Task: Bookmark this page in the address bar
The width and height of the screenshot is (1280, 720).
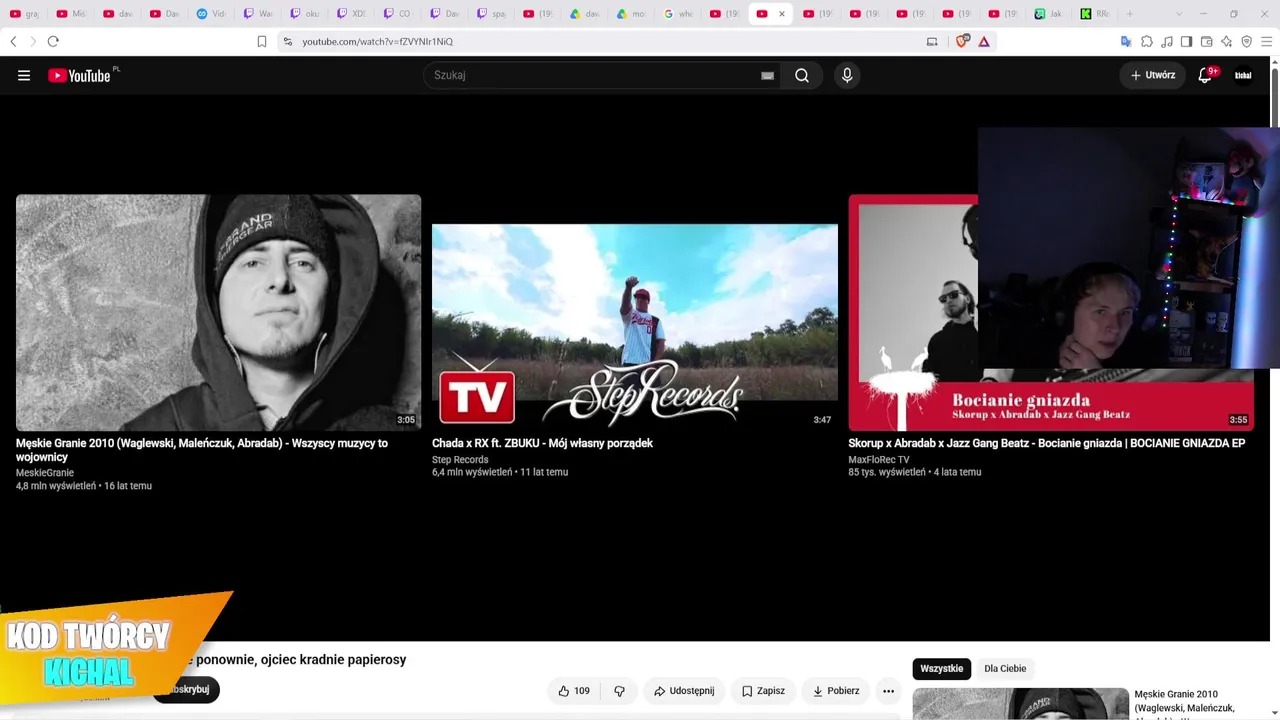Action: (x=262, y=41)
